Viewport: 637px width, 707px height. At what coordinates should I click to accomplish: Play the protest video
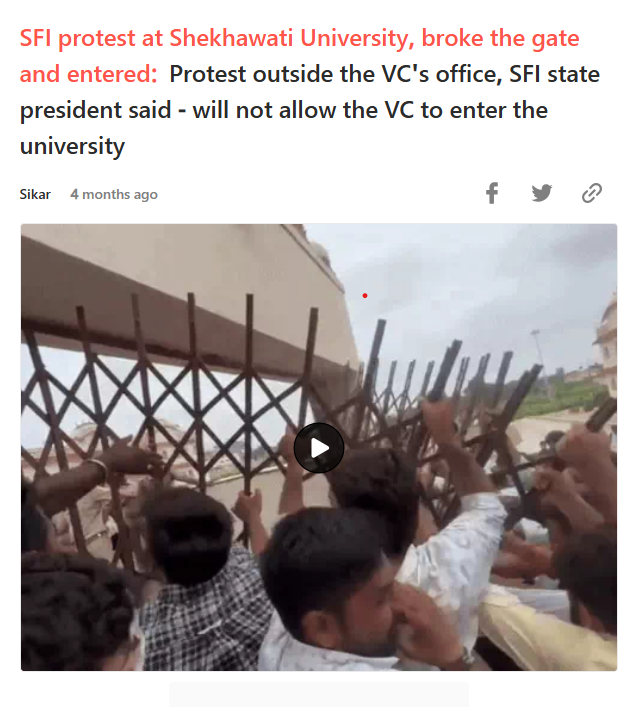[319, 448]
